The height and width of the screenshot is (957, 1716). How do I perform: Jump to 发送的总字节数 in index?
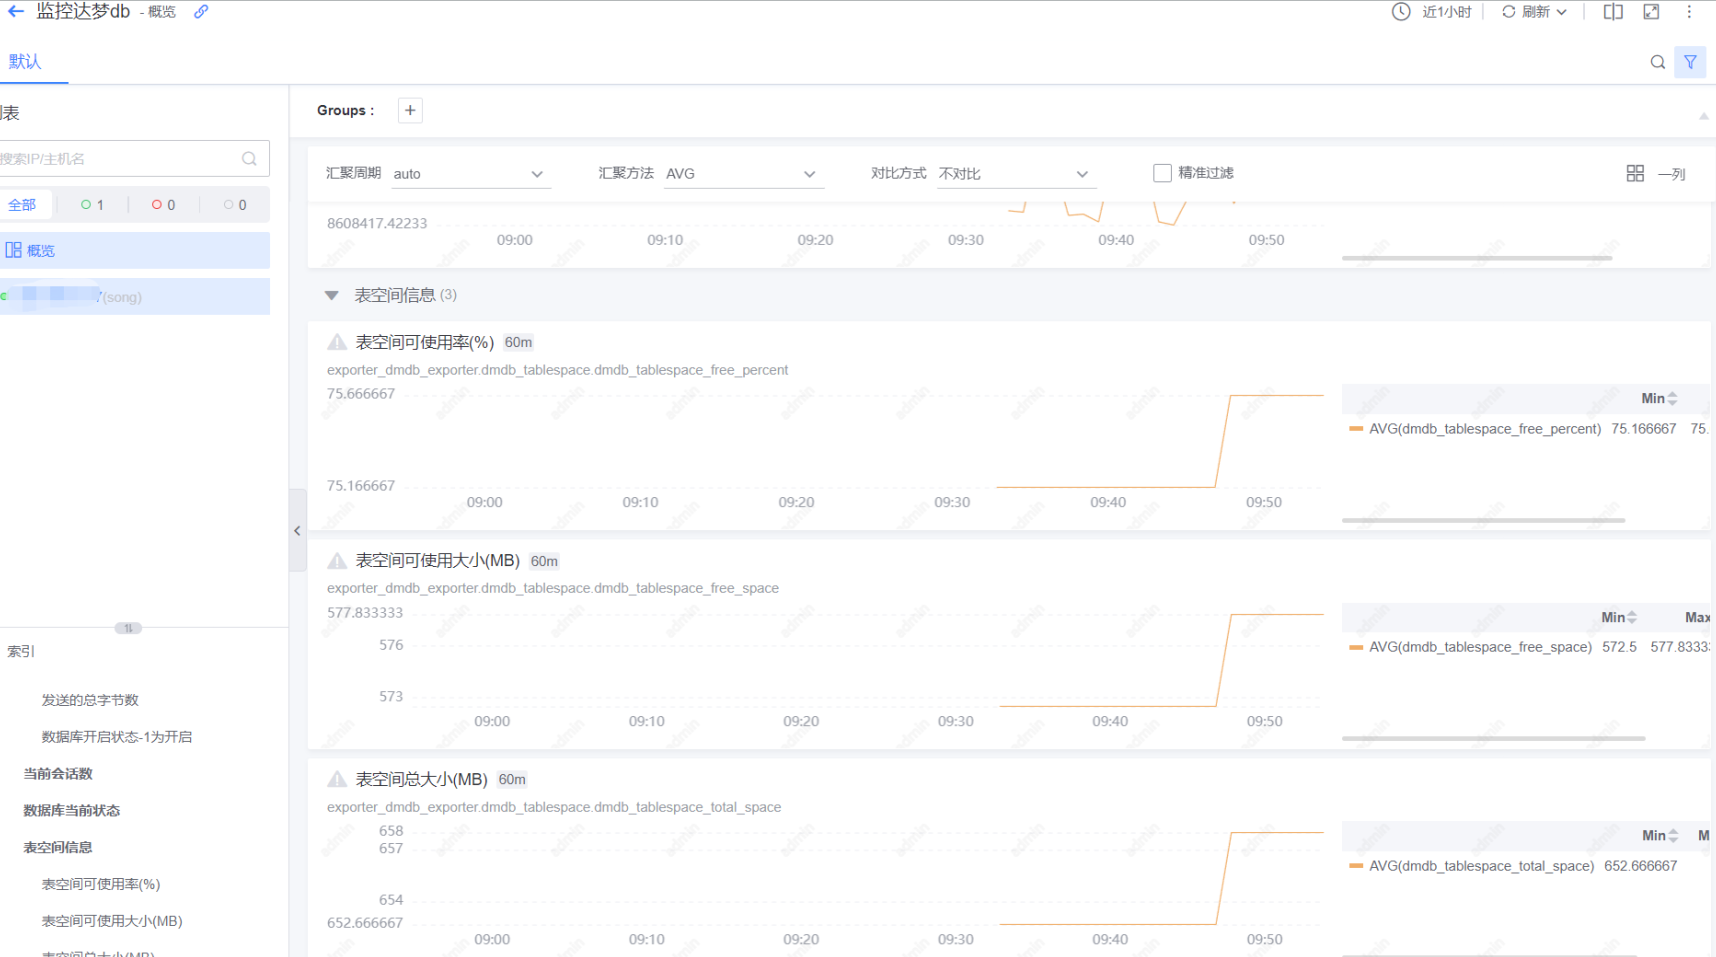pyautogui.click(x=90, y=700)
